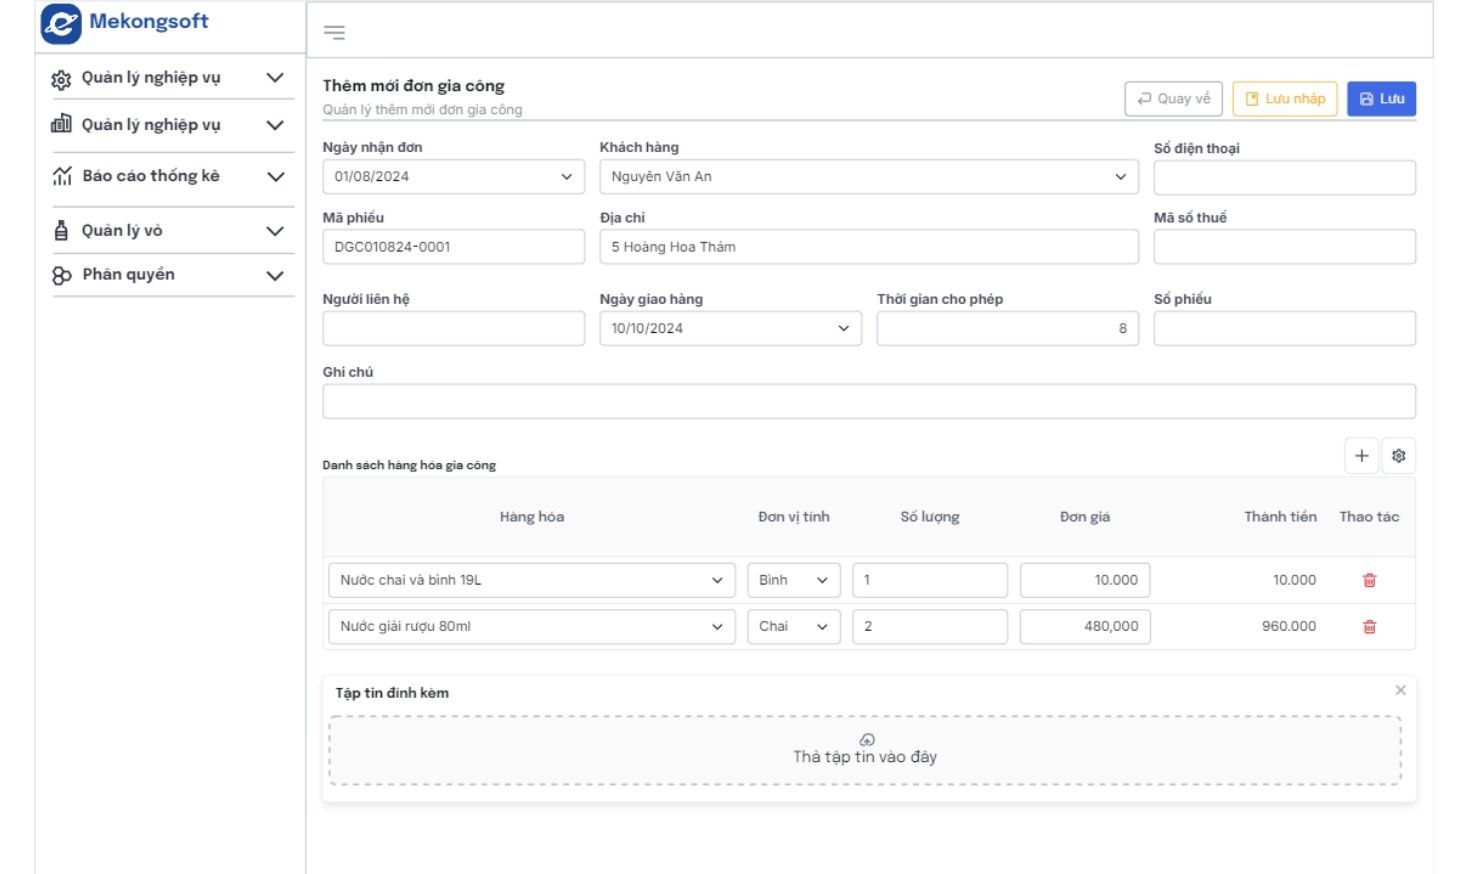Open goods table settings gear icon
This screenshot has width=1469, height=874.
(1398, 456)
